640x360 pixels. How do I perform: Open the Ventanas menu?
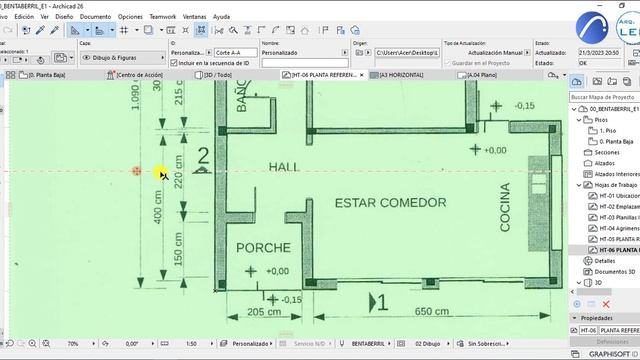point(194,17)
